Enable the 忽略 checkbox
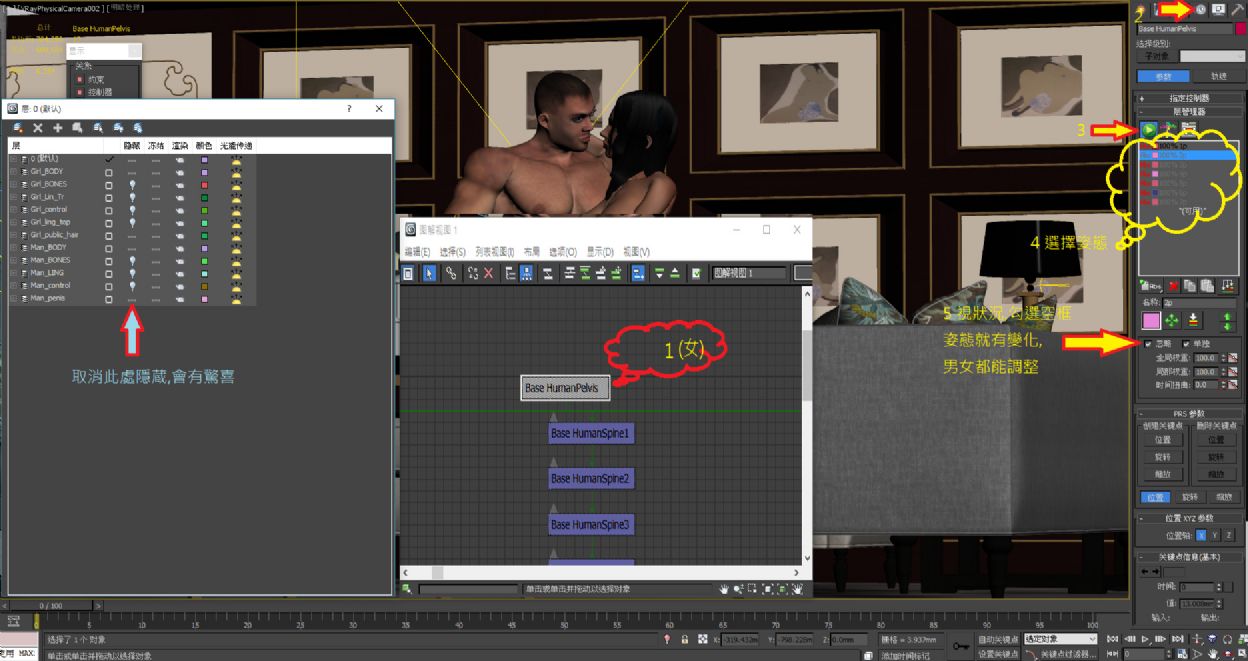This screenshot has height=661, width=1248. click(1149, 344)
